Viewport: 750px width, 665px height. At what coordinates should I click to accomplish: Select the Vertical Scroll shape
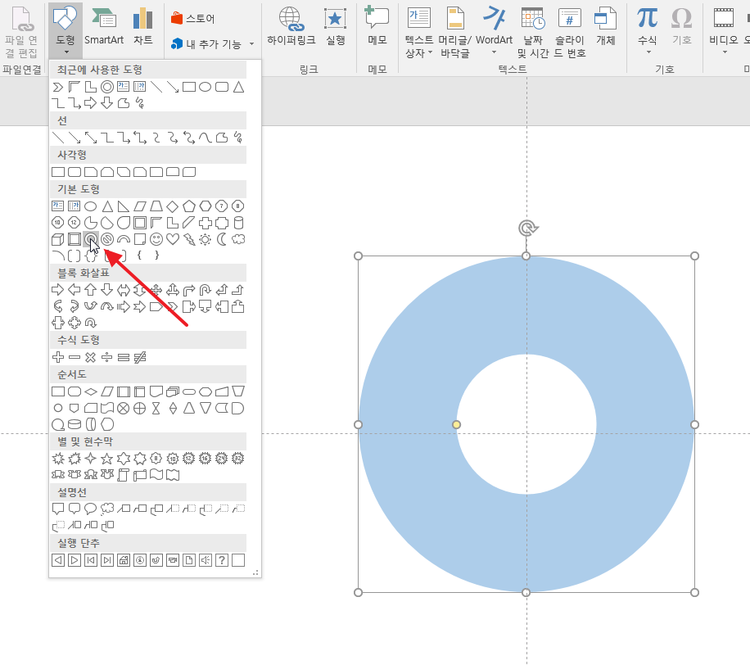click(123, 475)
